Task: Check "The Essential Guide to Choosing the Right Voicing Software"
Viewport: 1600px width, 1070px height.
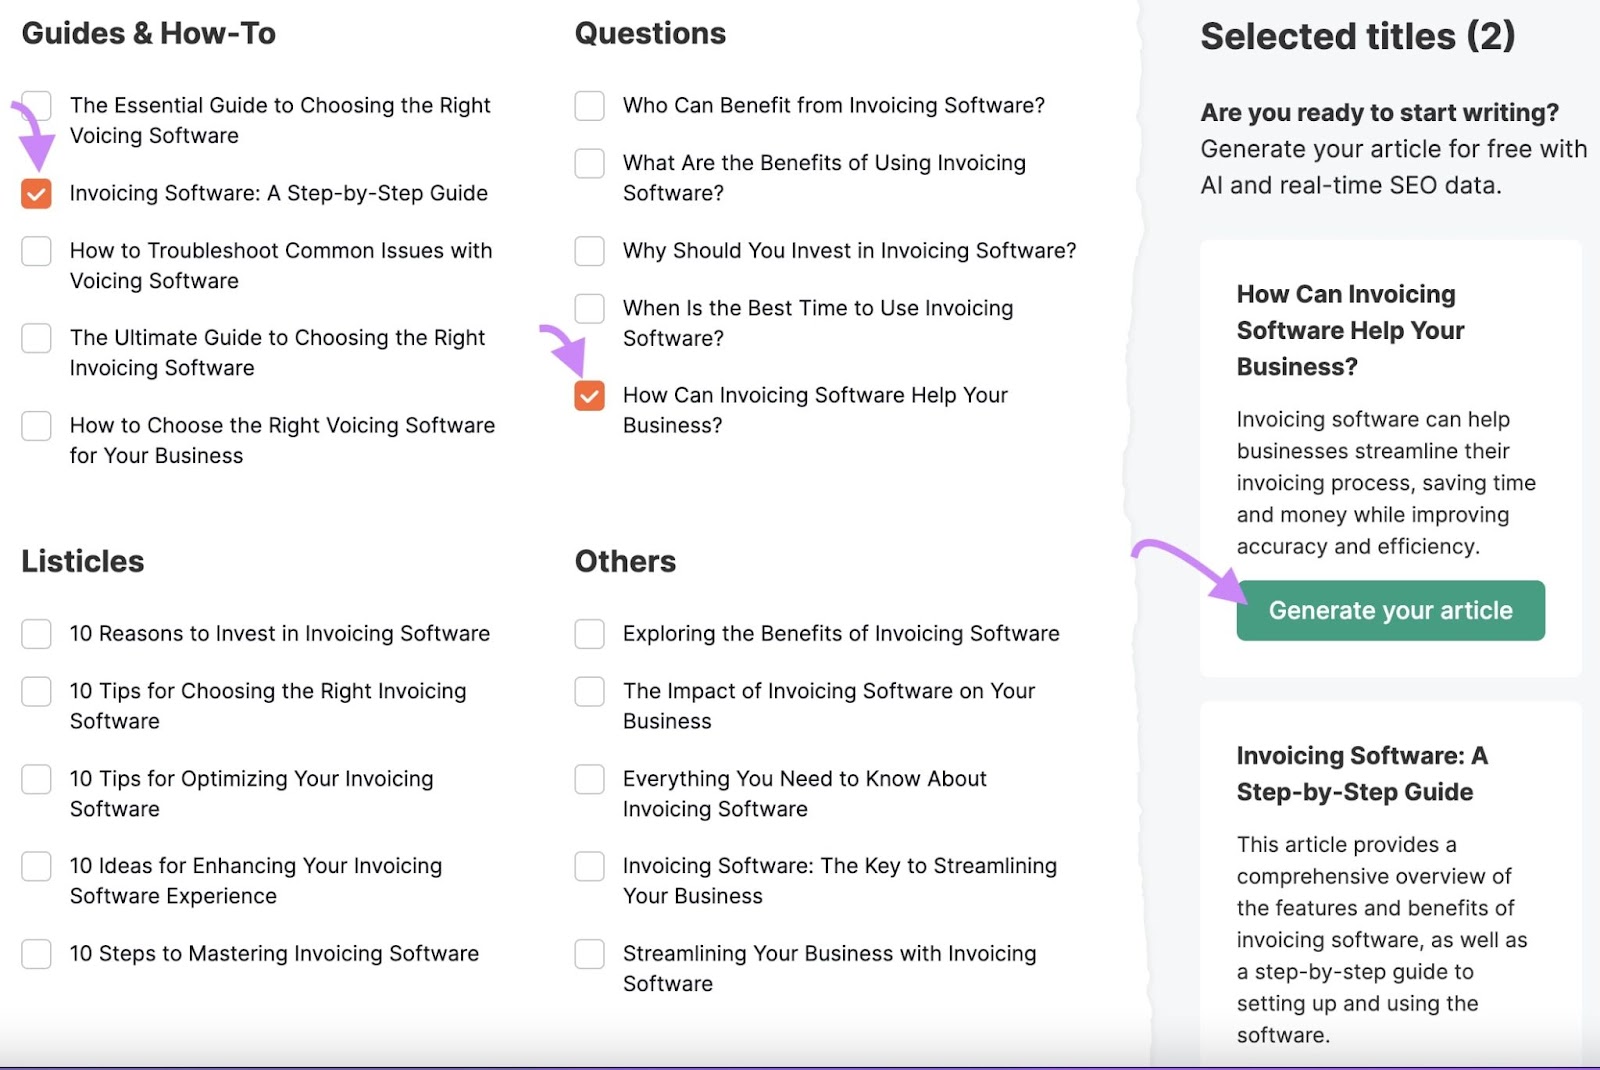Action: (36, 105)
